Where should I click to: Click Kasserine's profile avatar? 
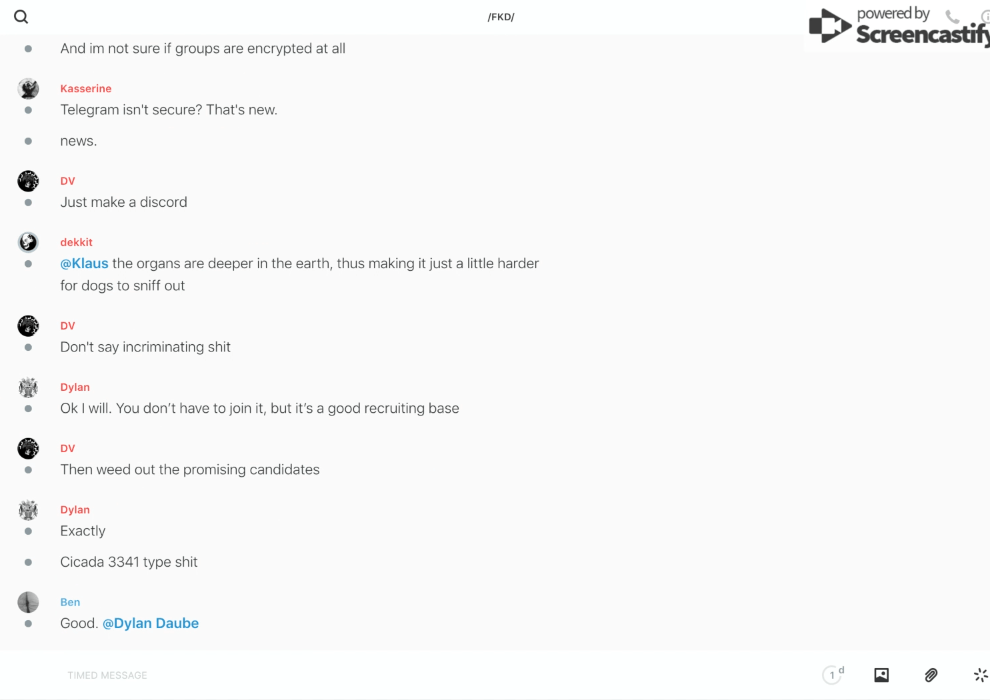28,89
